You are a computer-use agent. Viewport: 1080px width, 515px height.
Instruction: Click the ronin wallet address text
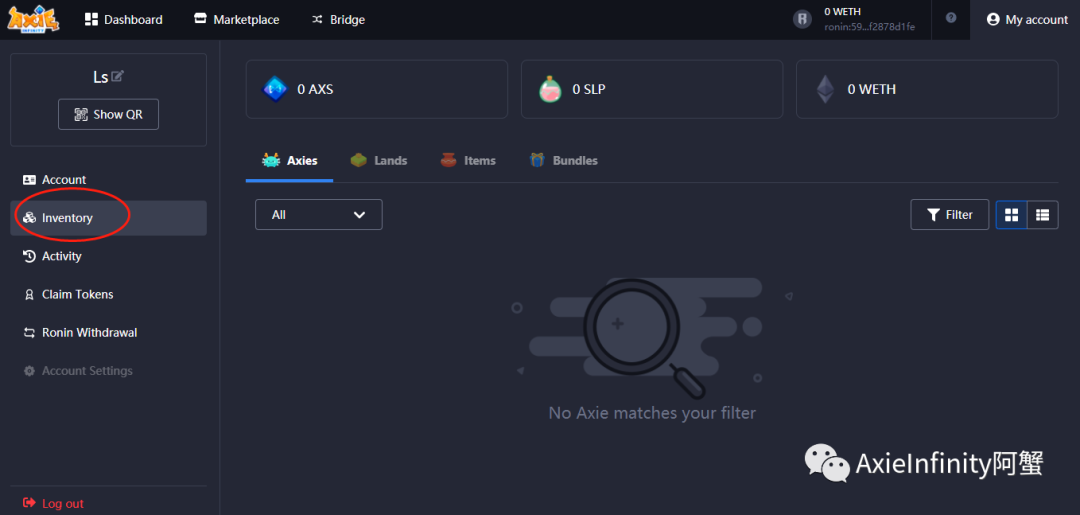tap(869, 27)
